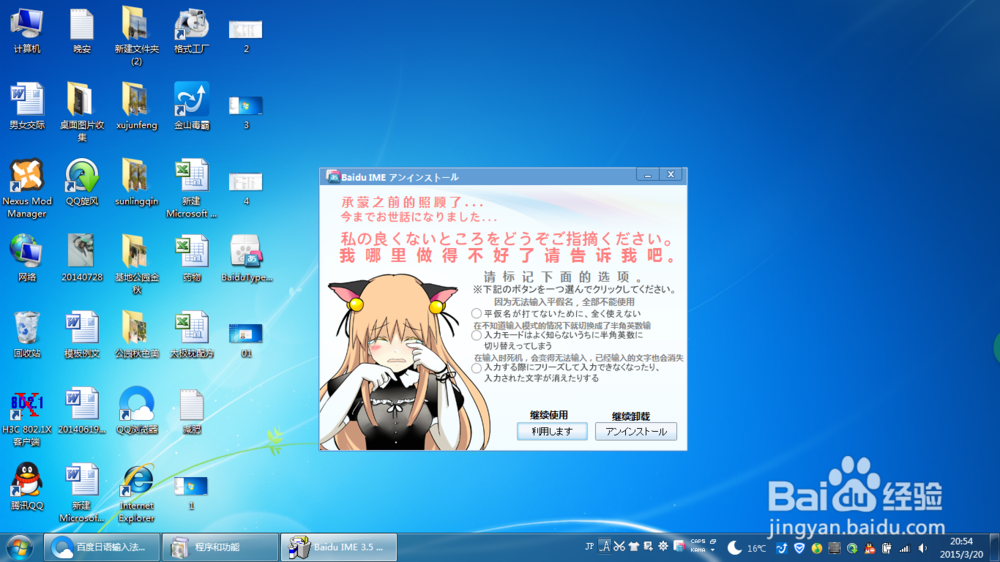1000x562 pixels.
Task: Click the IME dictionary add-word icon
Action: pos(648,547)
